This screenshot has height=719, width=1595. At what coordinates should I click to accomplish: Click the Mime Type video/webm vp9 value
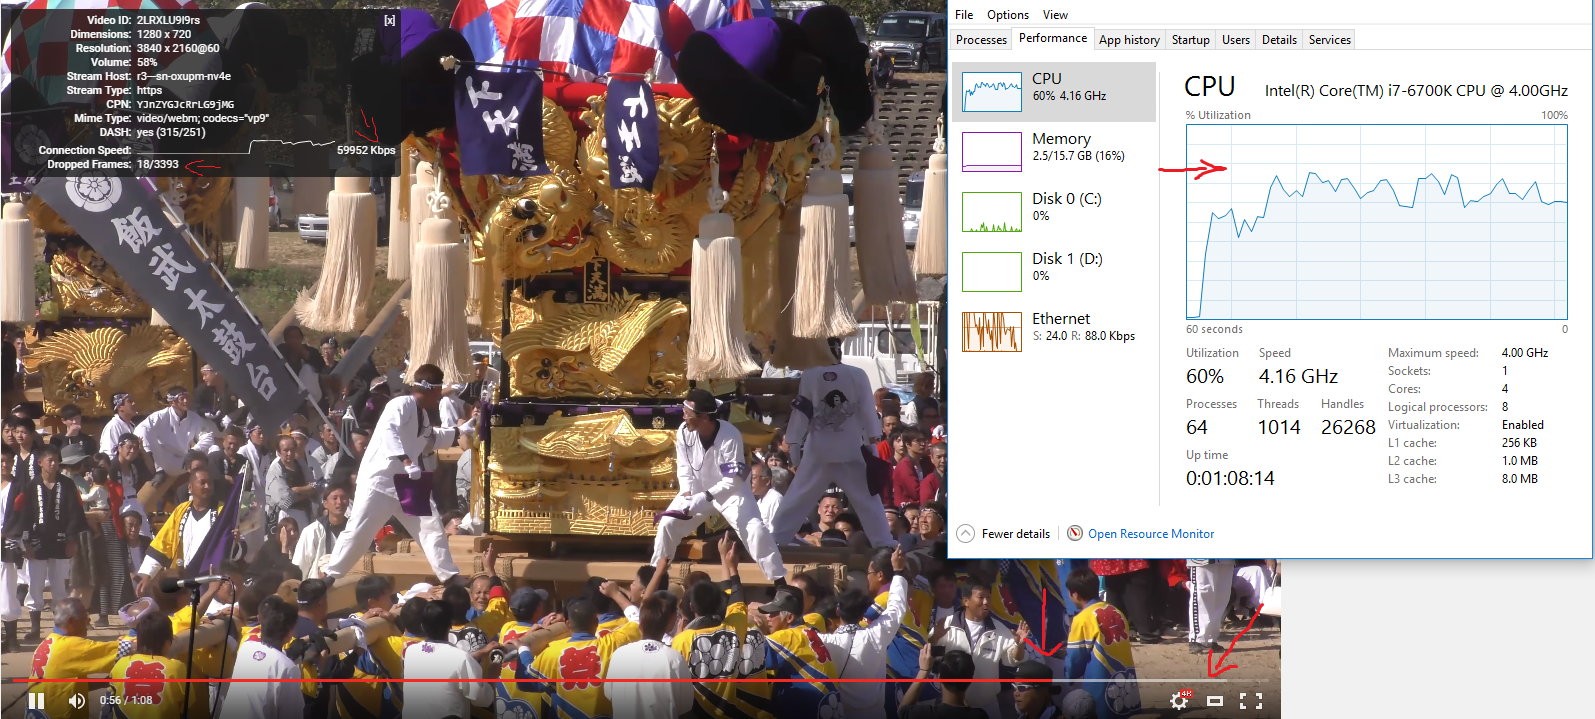coord(203,118)
